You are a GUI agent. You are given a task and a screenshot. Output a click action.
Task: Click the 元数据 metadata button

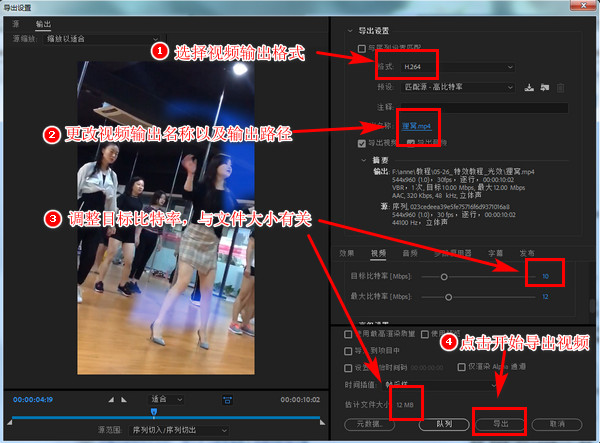[370, 424]
